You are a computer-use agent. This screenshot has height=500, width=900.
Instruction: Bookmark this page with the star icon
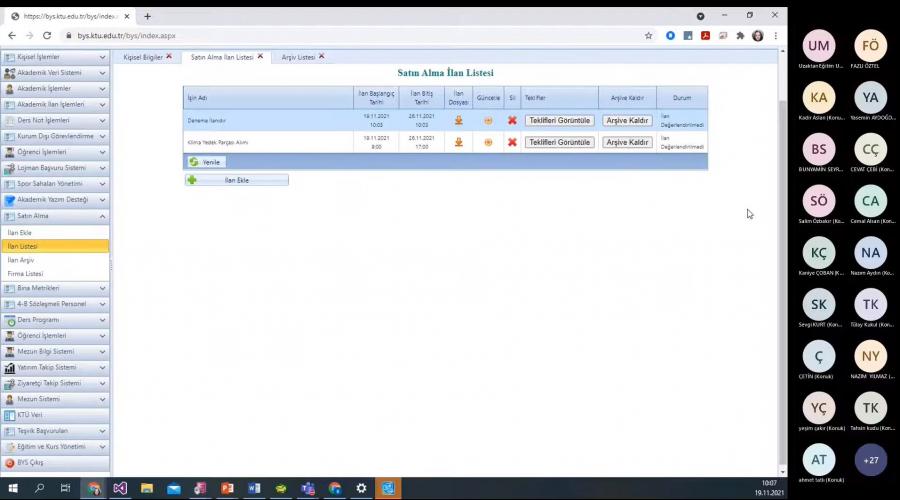(649, 35)
